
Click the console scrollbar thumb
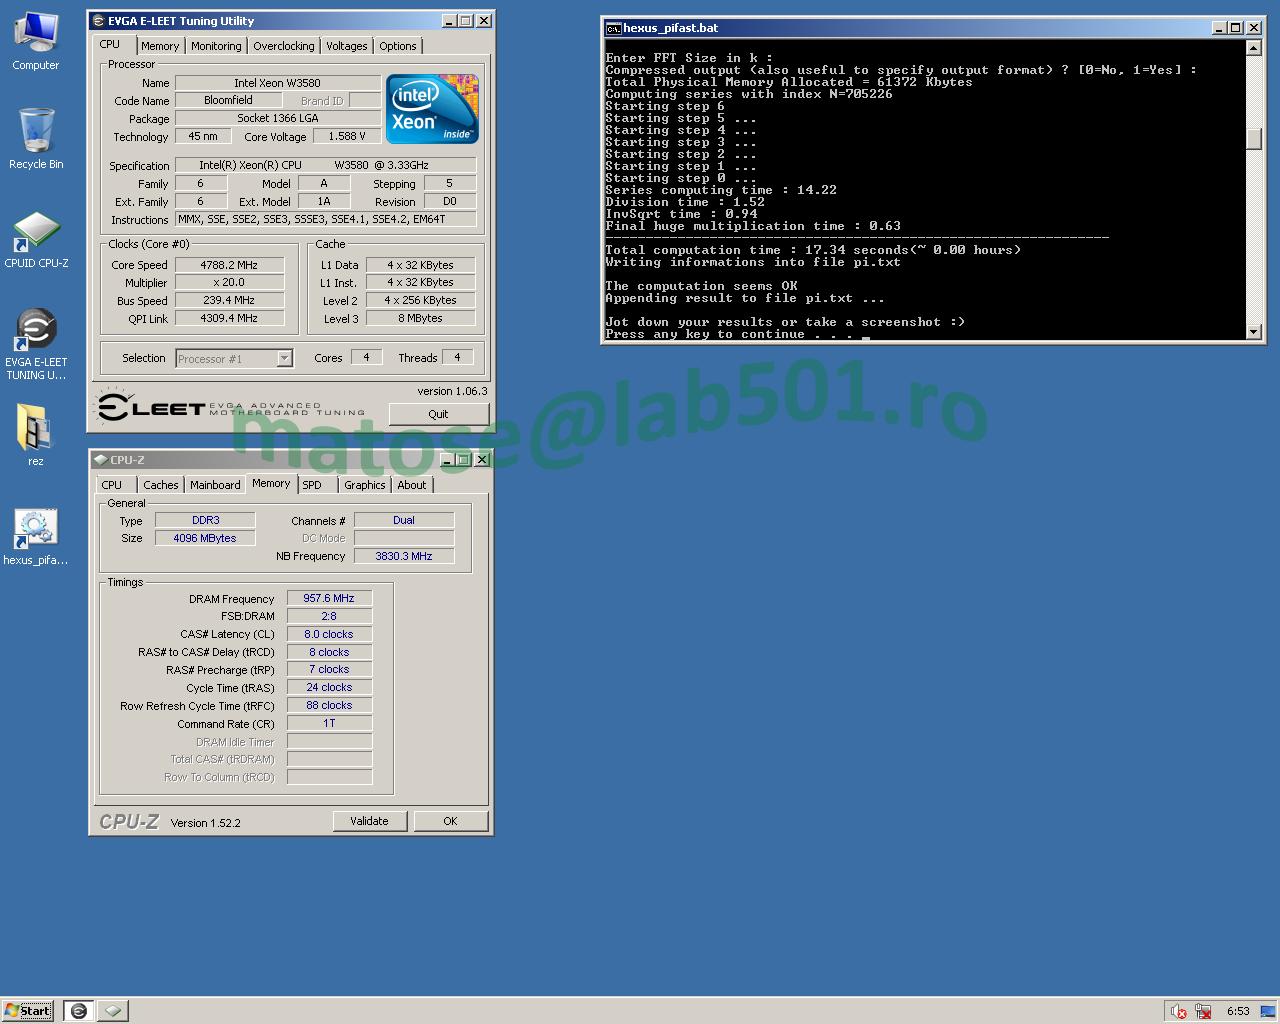1254,139
